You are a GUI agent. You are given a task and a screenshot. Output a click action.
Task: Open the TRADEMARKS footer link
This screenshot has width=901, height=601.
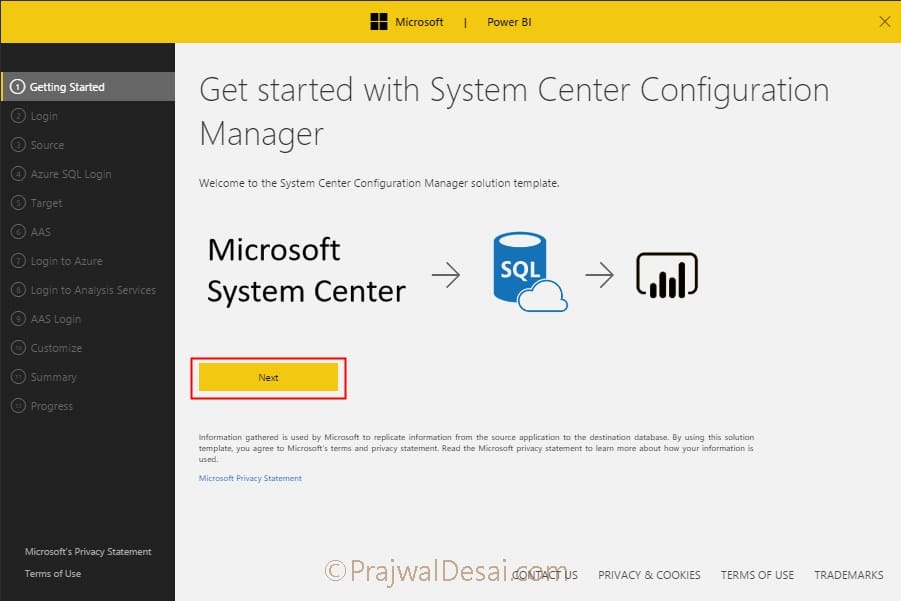click(849, 575)
